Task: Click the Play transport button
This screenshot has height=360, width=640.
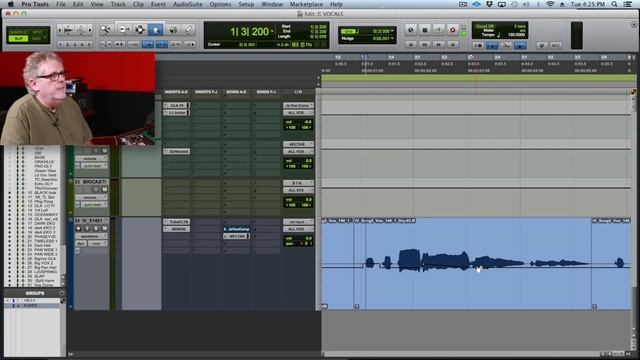Action: tap(438, 30)
